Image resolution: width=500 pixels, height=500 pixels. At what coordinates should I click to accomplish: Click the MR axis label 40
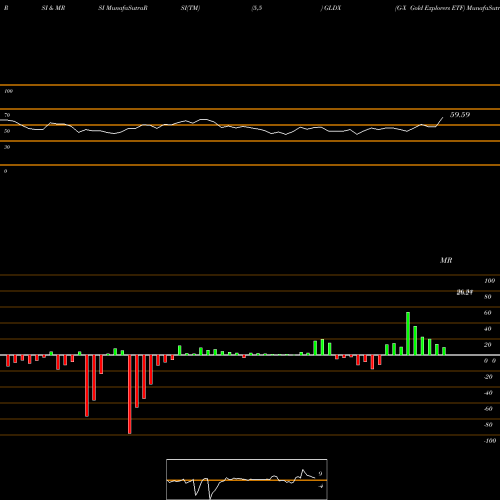pos(488,329)
